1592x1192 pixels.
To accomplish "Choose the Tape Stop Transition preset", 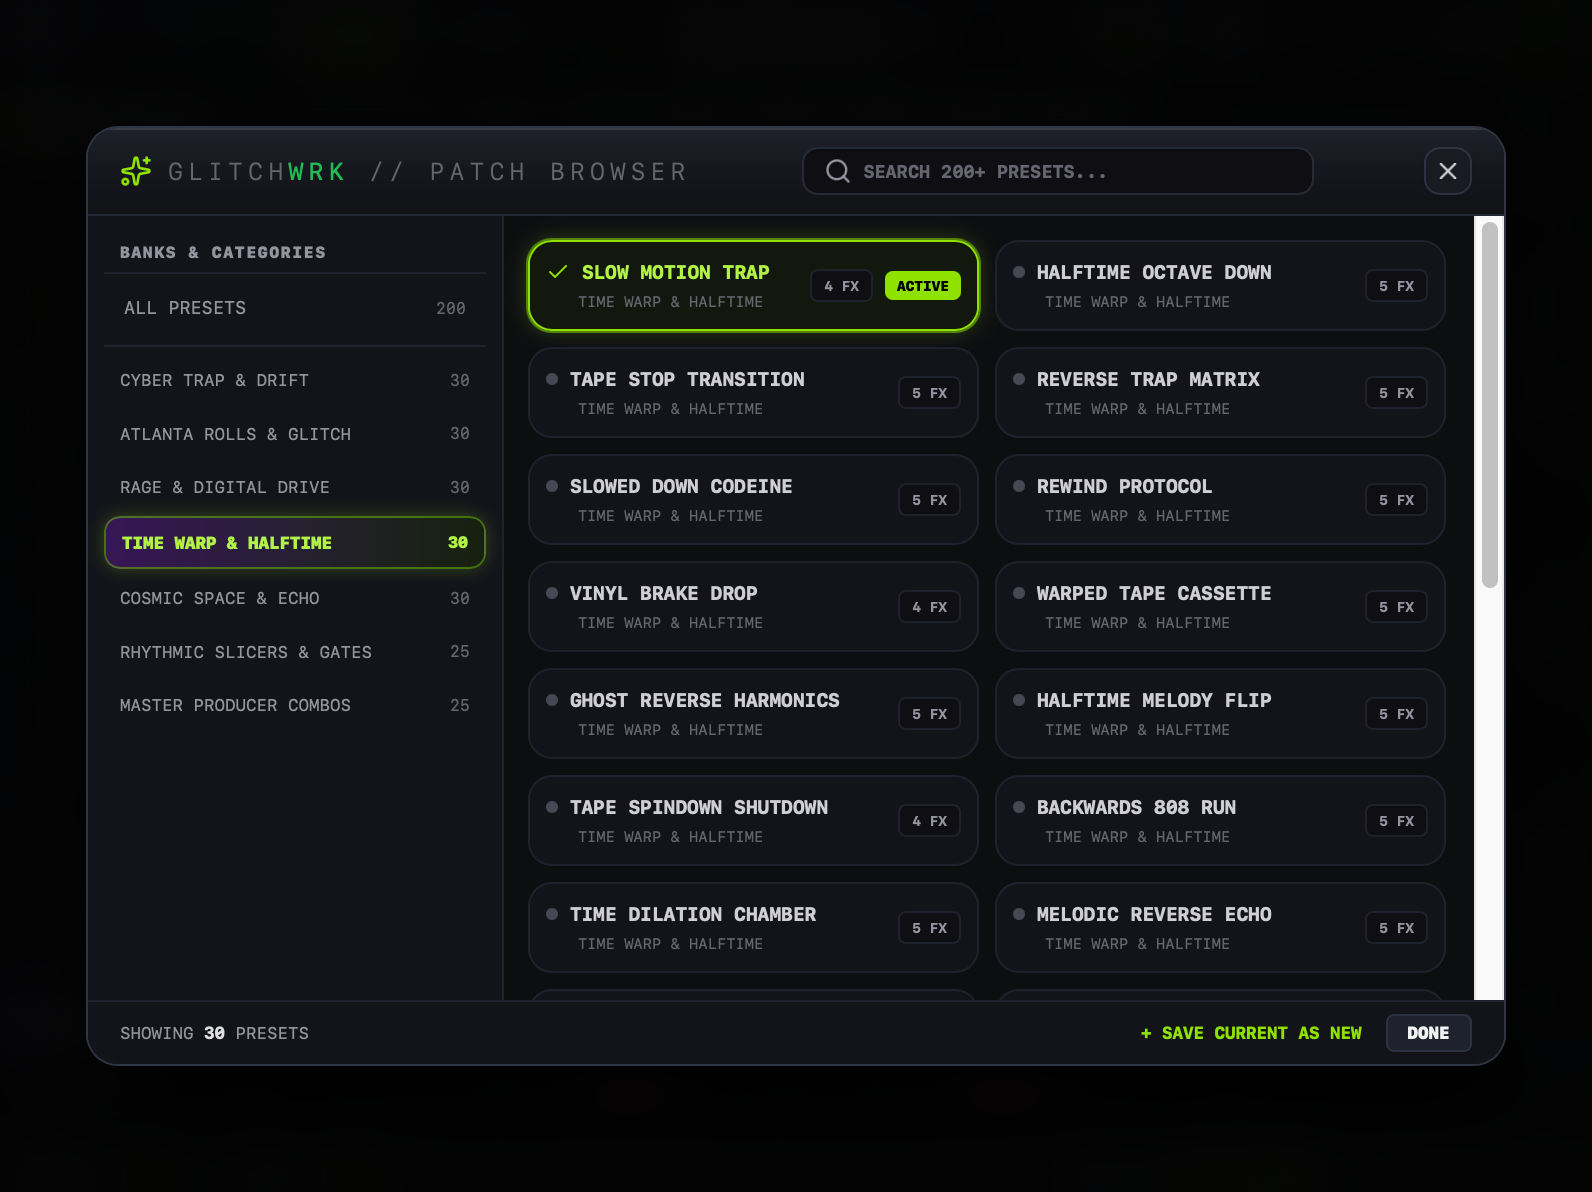I will tap(753, 393).
